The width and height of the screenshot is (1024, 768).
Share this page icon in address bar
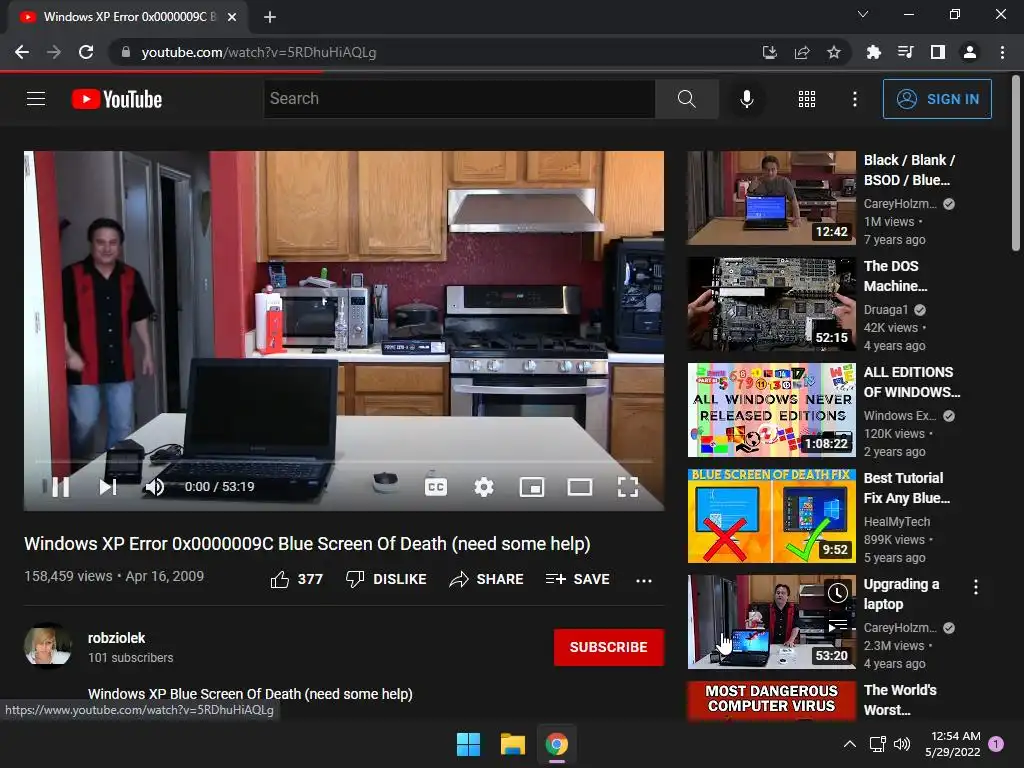point(802,52)
